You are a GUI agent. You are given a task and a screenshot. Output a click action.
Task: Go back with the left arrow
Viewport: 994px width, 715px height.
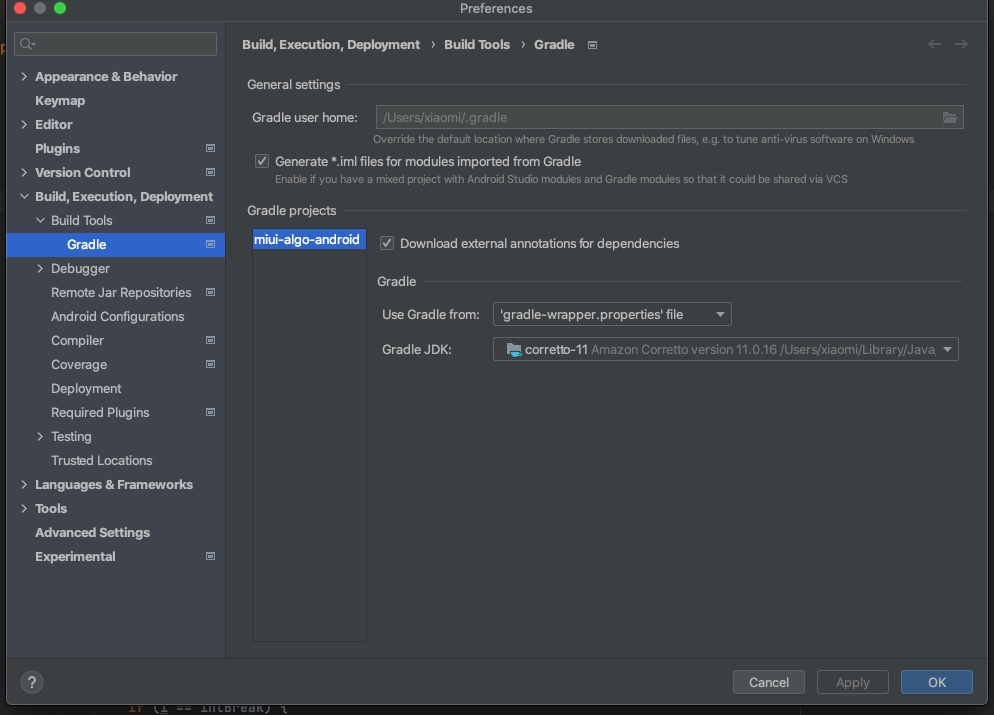point(934,44)
